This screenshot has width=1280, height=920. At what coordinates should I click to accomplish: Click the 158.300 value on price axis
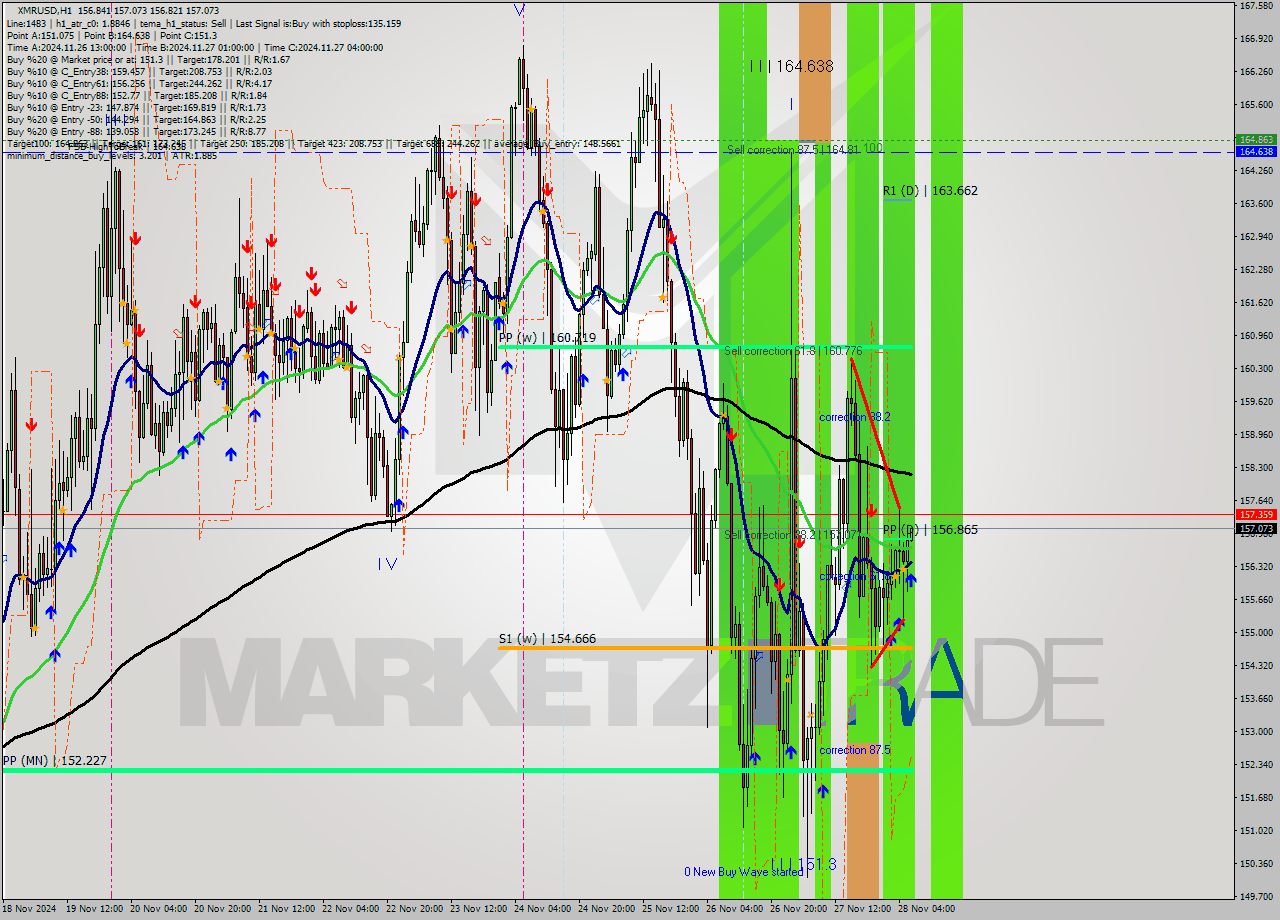(x=1255, y=468)
